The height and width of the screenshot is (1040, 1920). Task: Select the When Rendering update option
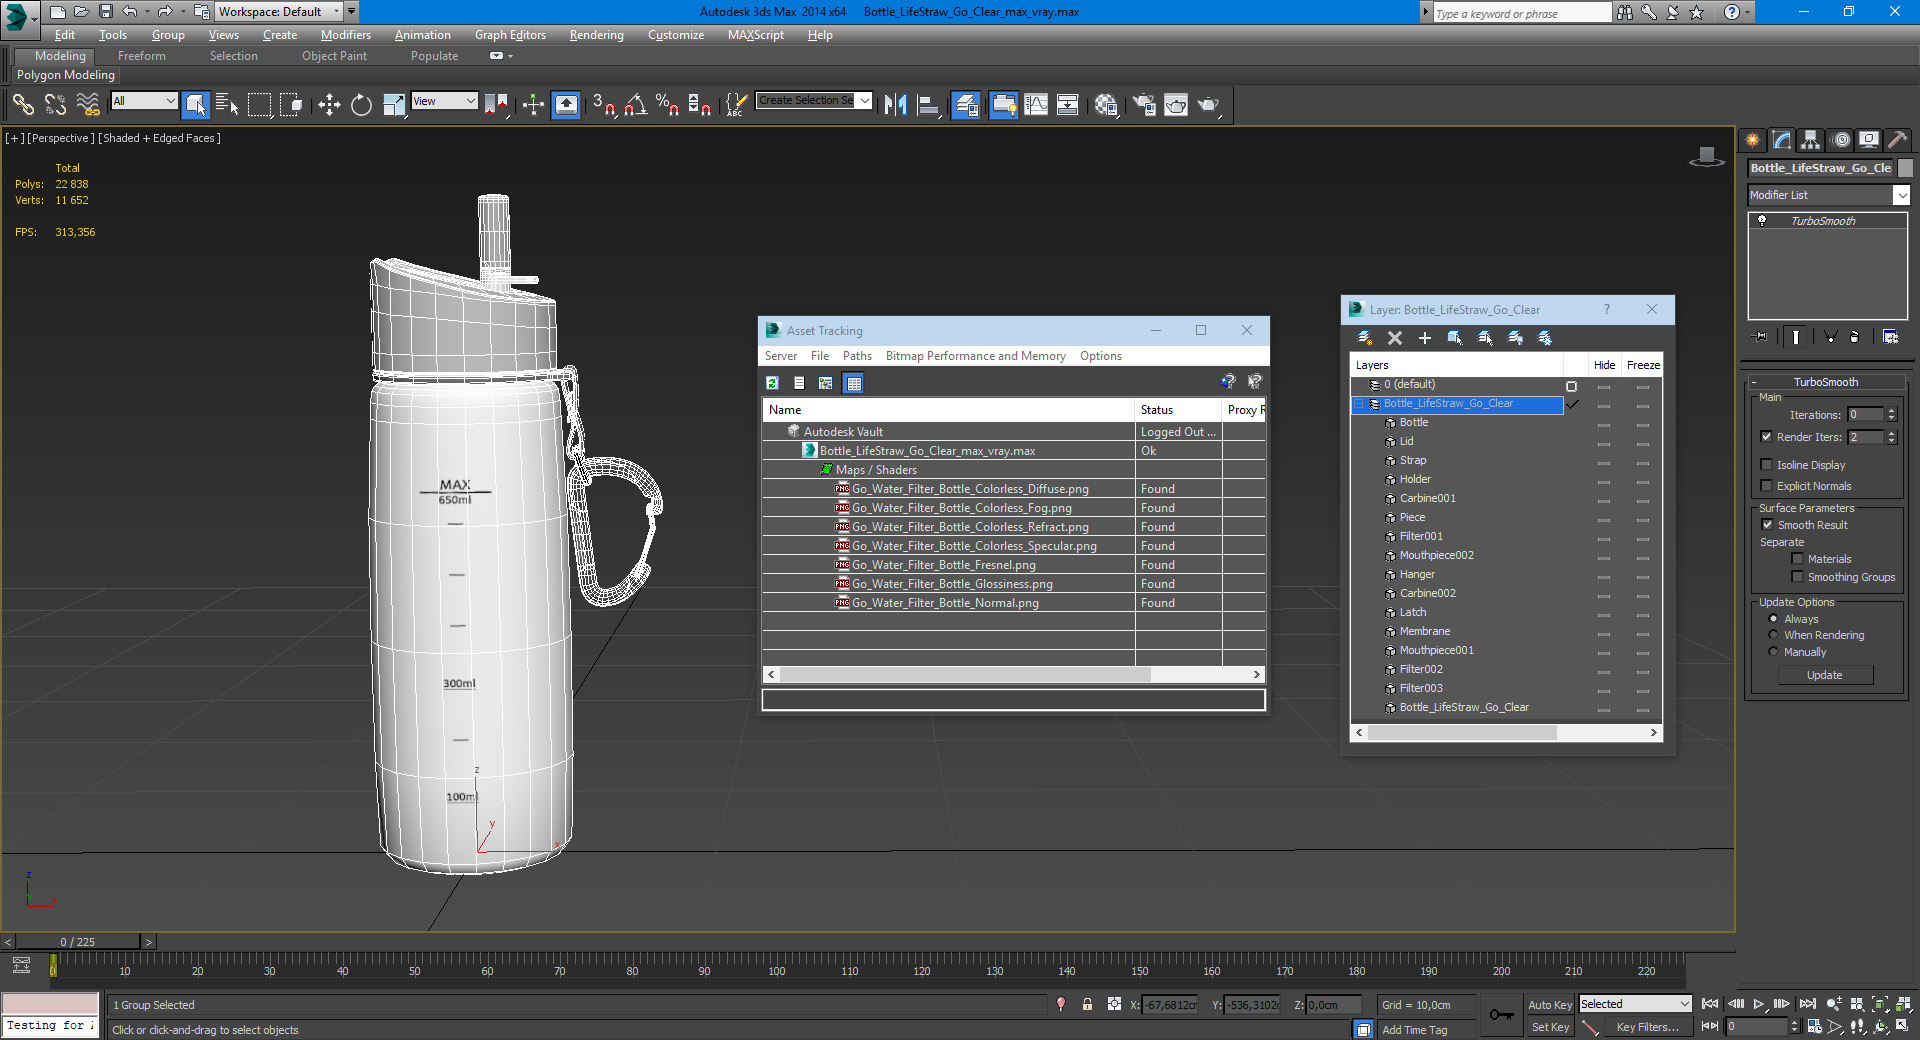pos(1773,634)
